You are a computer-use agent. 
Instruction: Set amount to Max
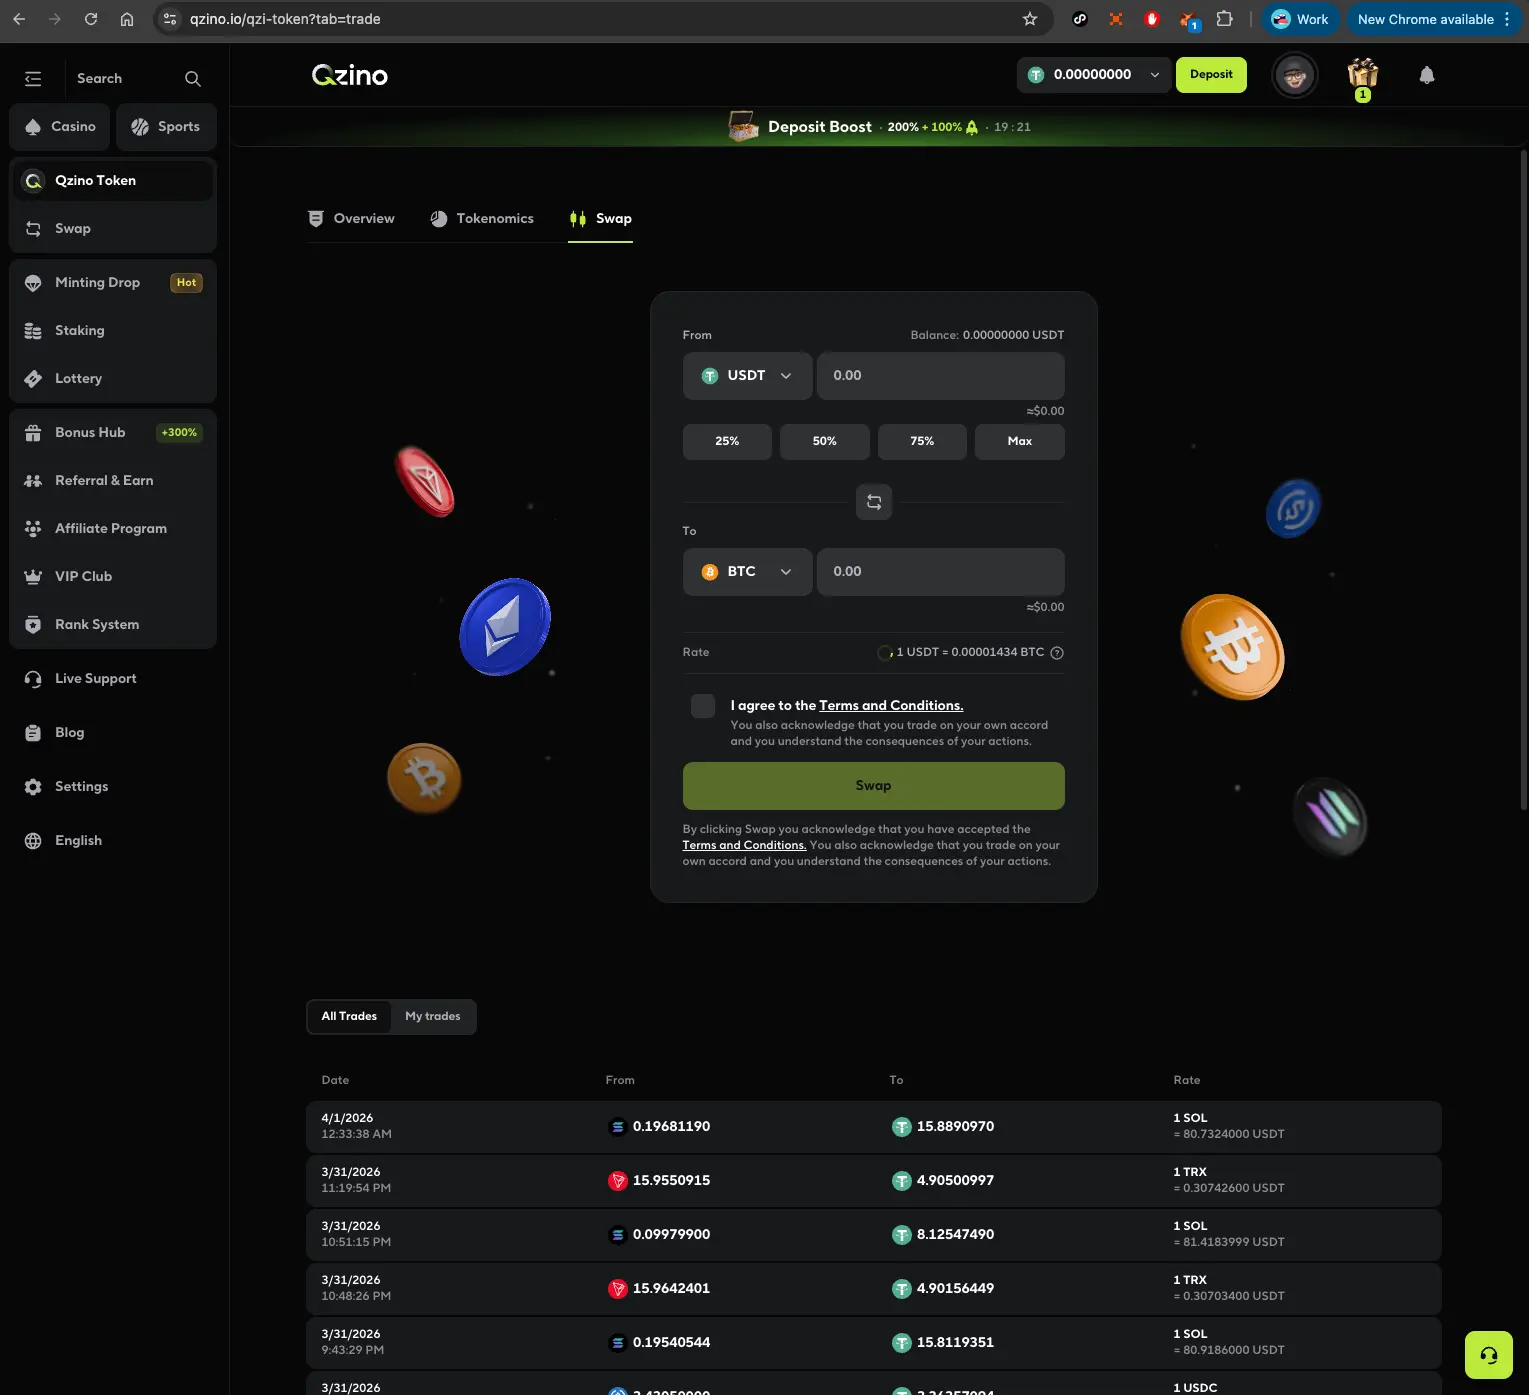coord(1019,442)
